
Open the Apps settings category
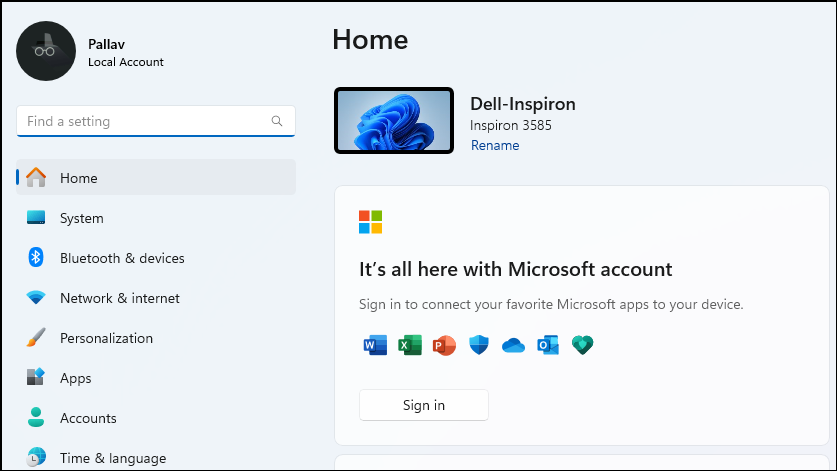click(156, 378)
